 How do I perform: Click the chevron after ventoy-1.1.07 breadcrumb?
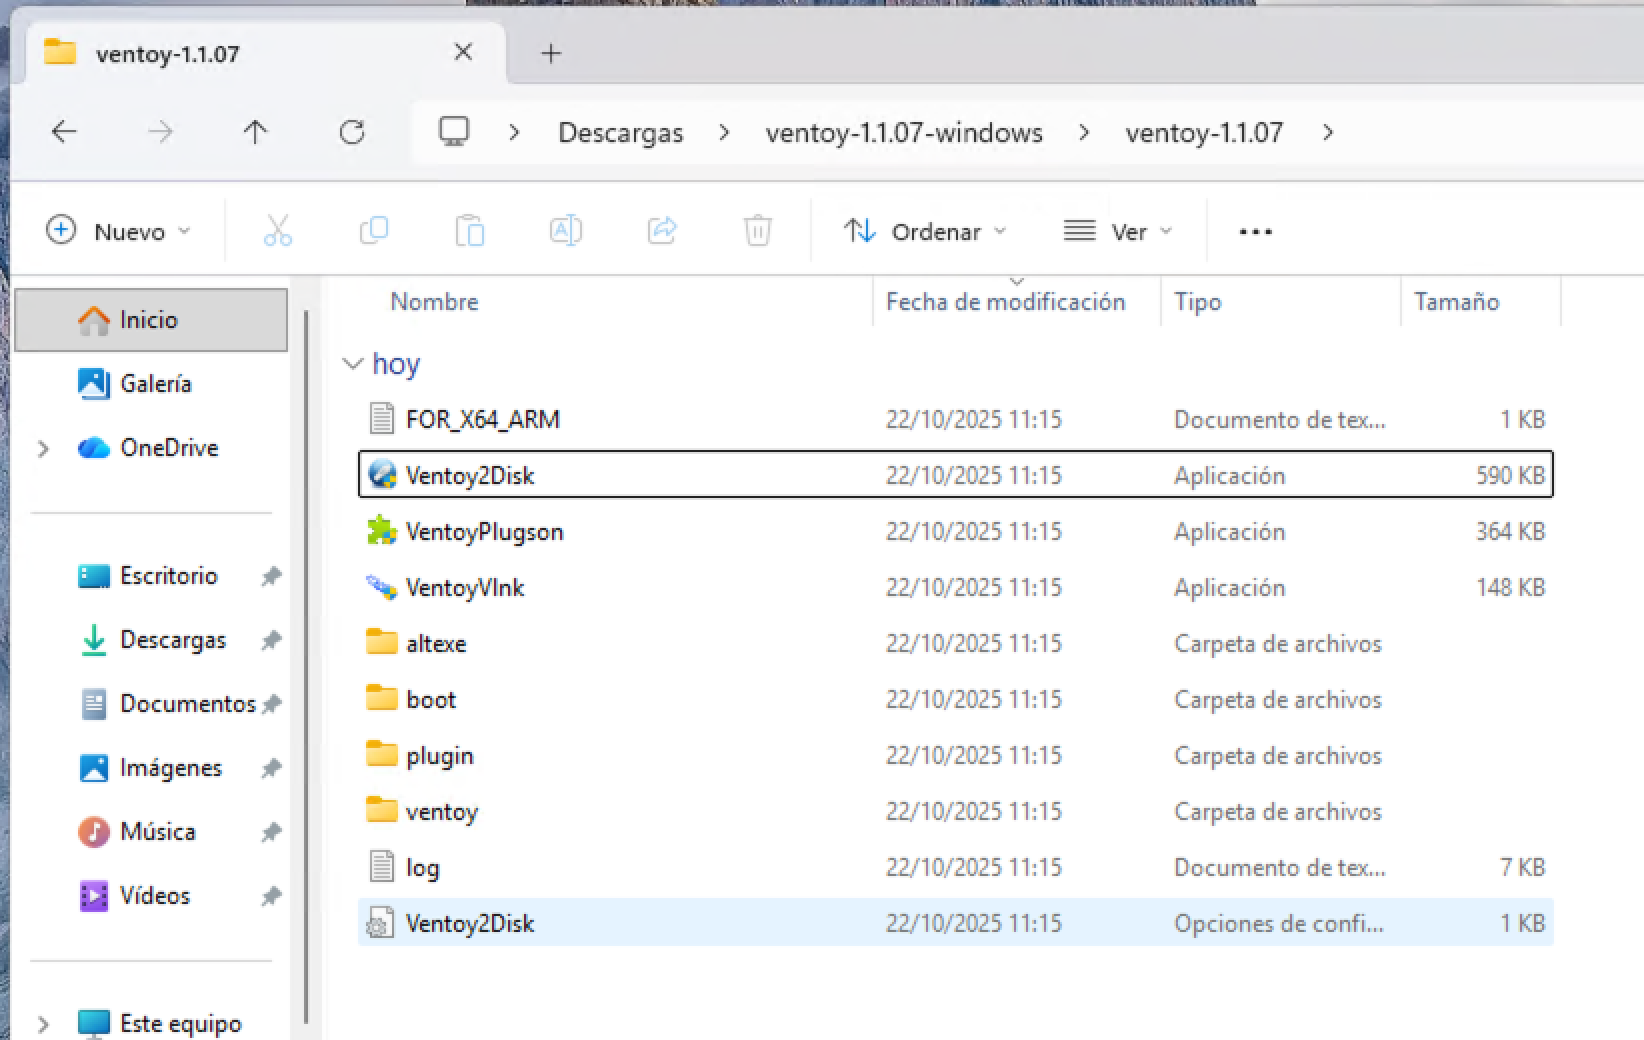point(1328,132)
